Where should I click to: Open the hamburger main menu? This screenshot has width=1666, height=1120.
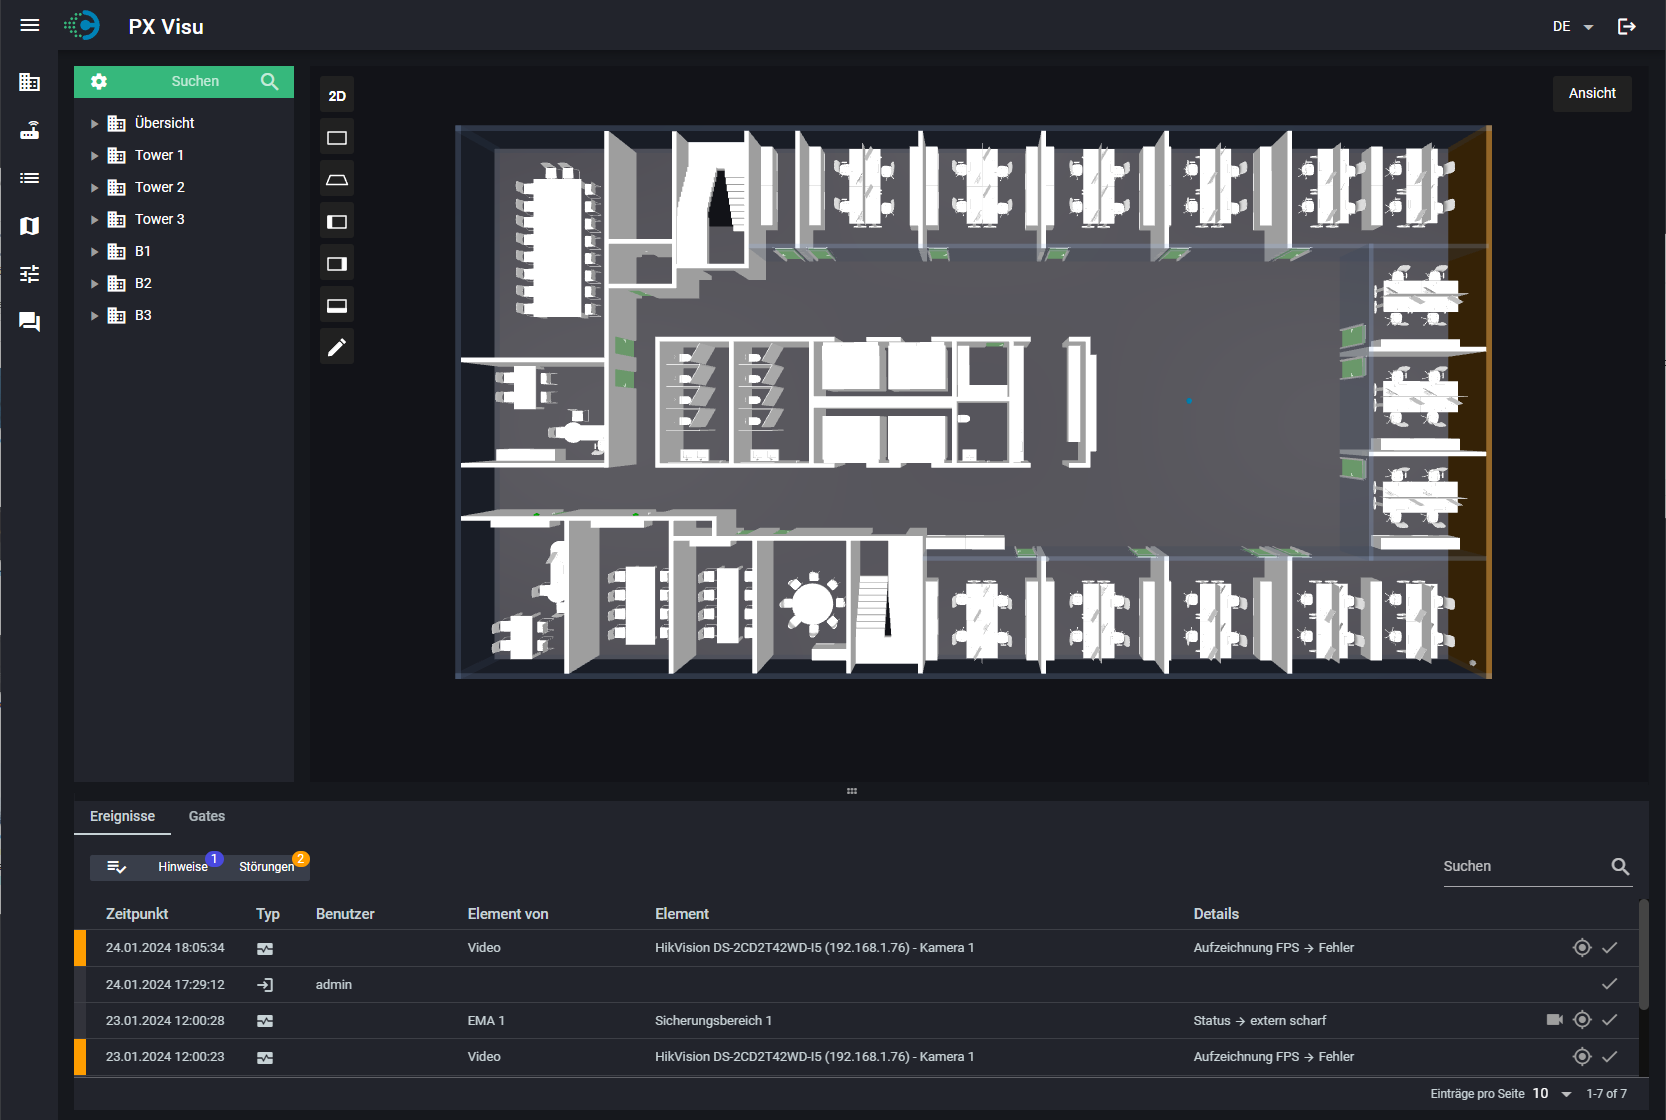click(x=30, y=26)
